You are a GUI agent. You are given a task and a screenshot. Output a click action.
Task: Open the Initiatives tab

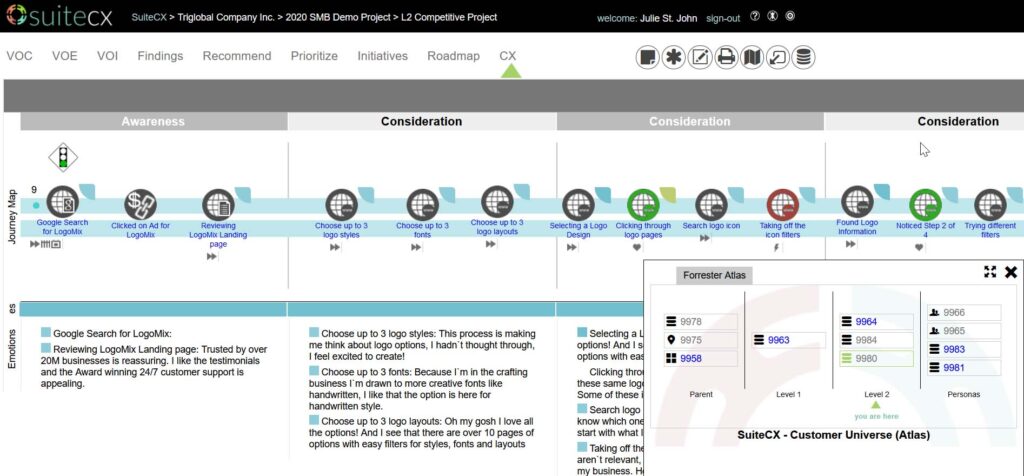pyautogui.click(x=382, y=56)
